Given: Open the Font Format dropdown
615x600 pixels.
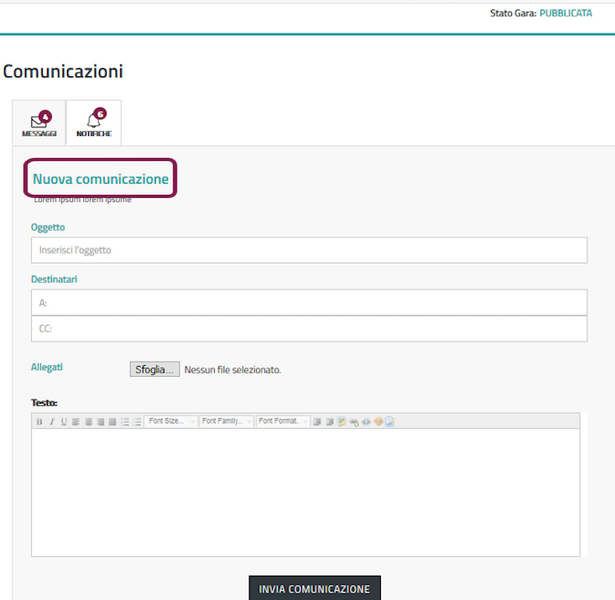Looking at the screenshot, I should click(283, 422).
